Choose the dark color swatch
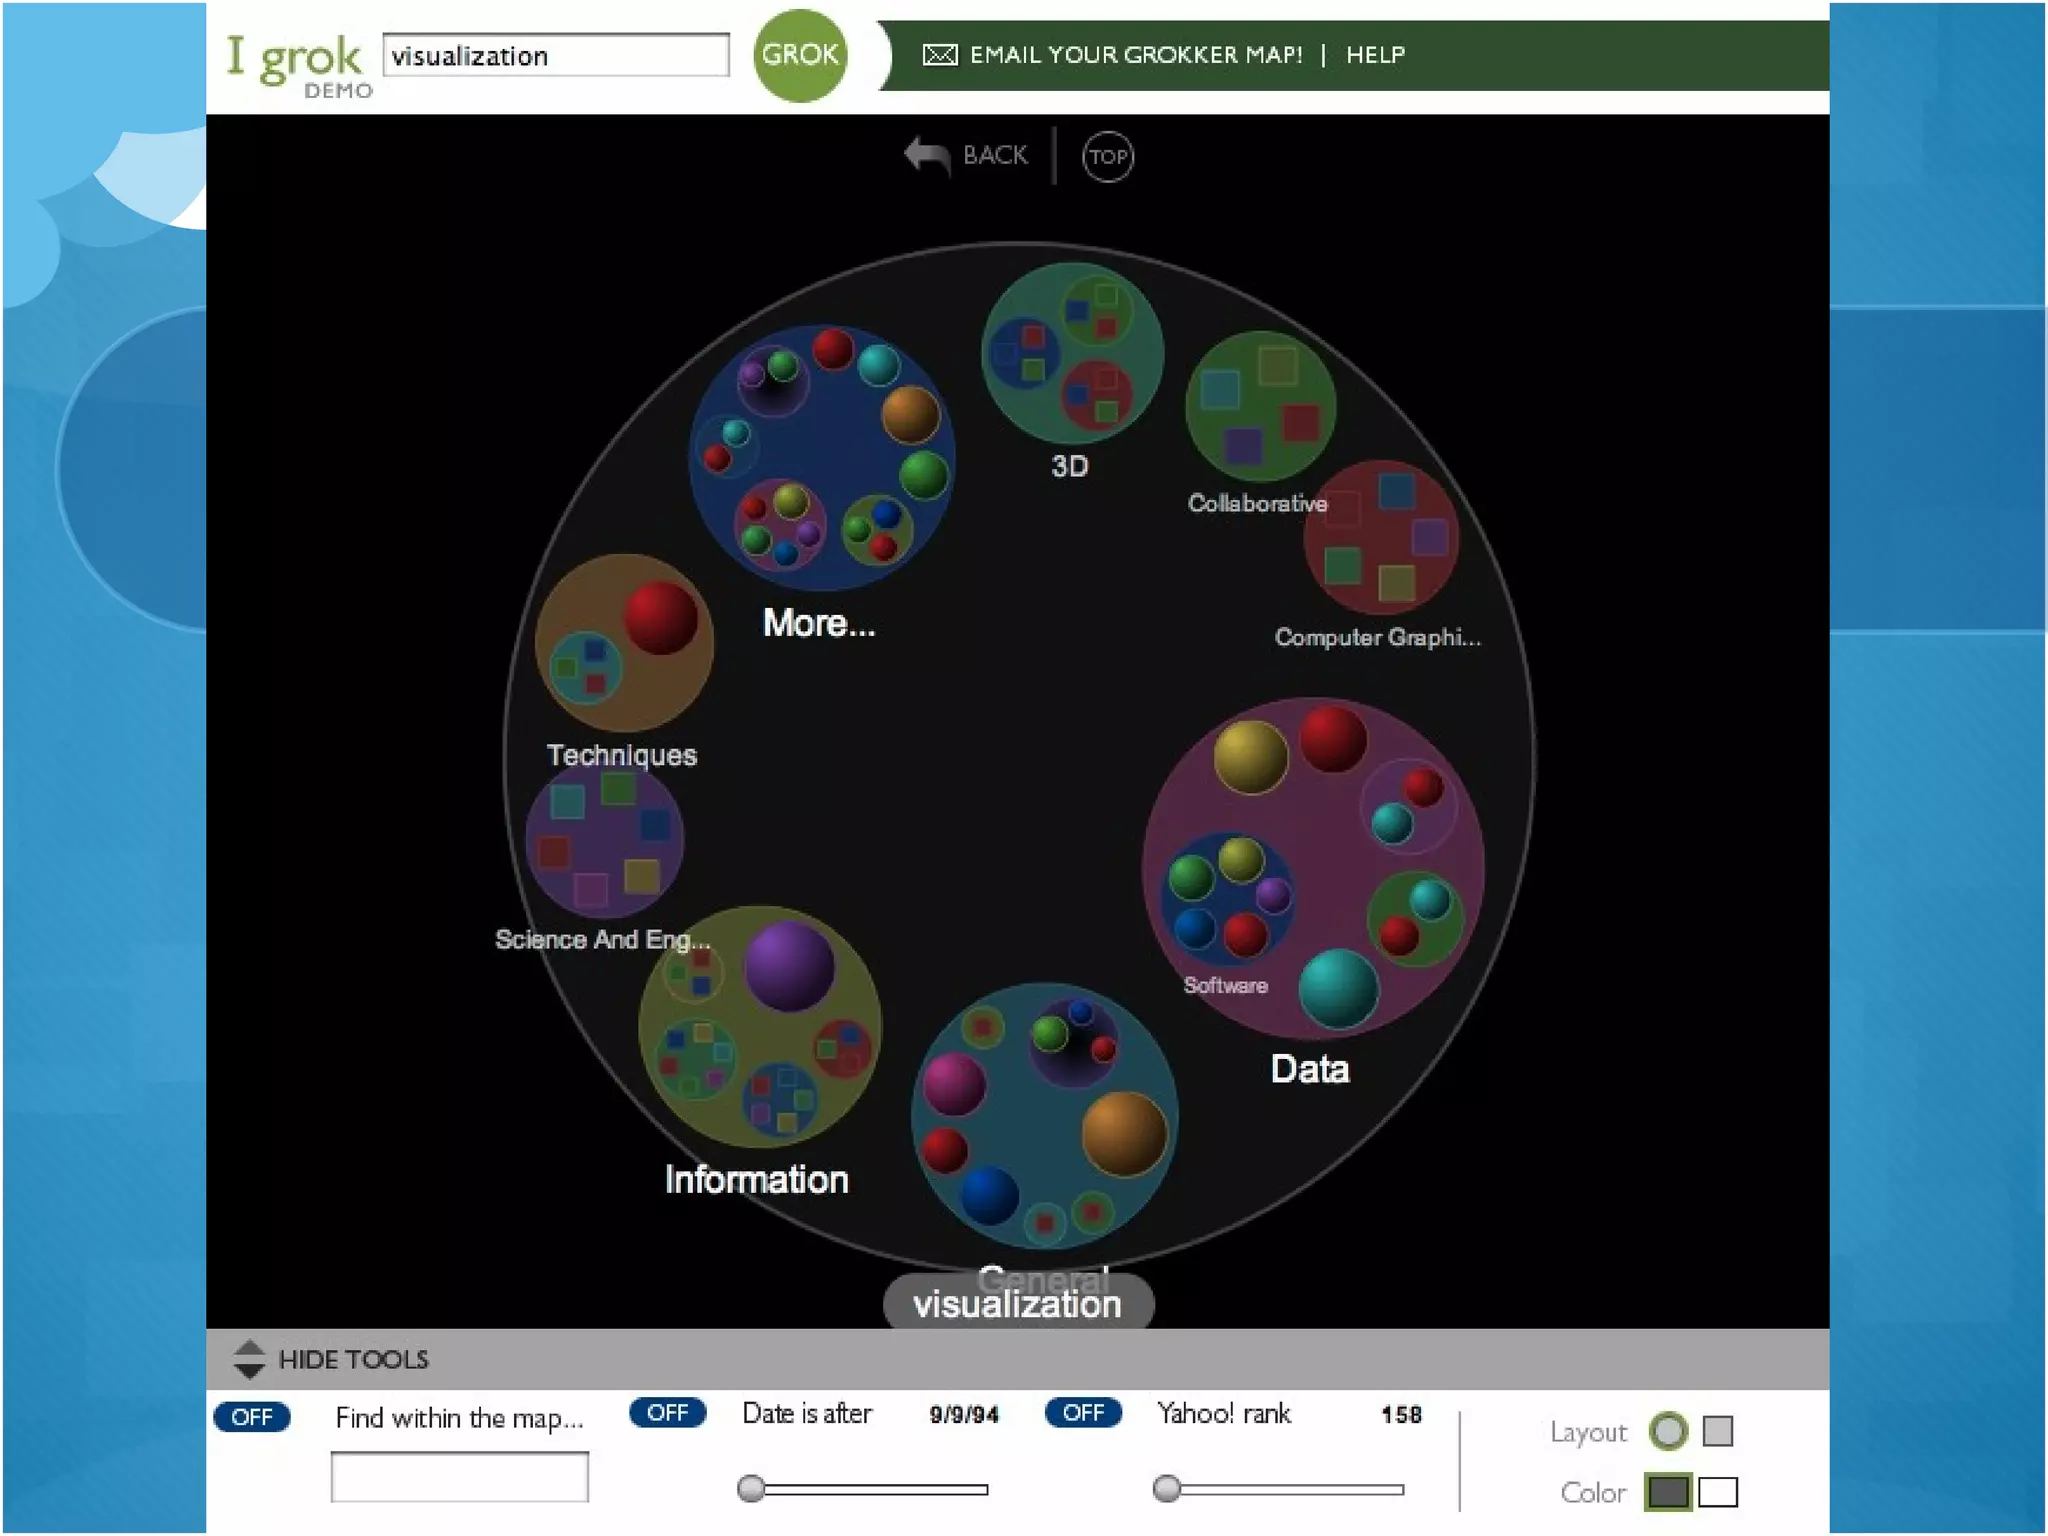 (1667, 1492)
